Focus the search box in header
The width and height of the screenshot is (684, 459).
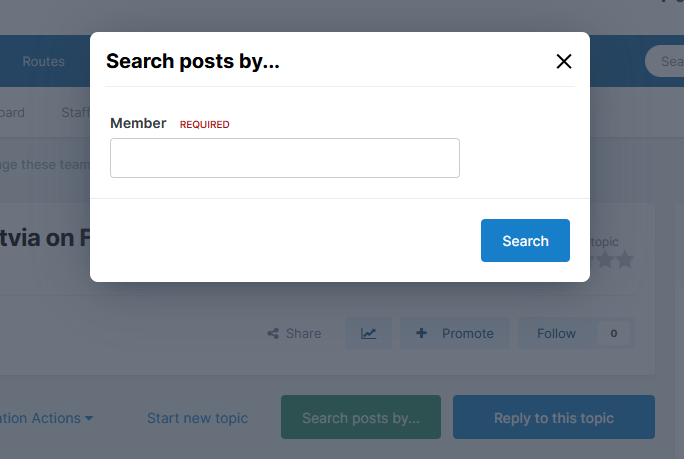tap(666, 61)
